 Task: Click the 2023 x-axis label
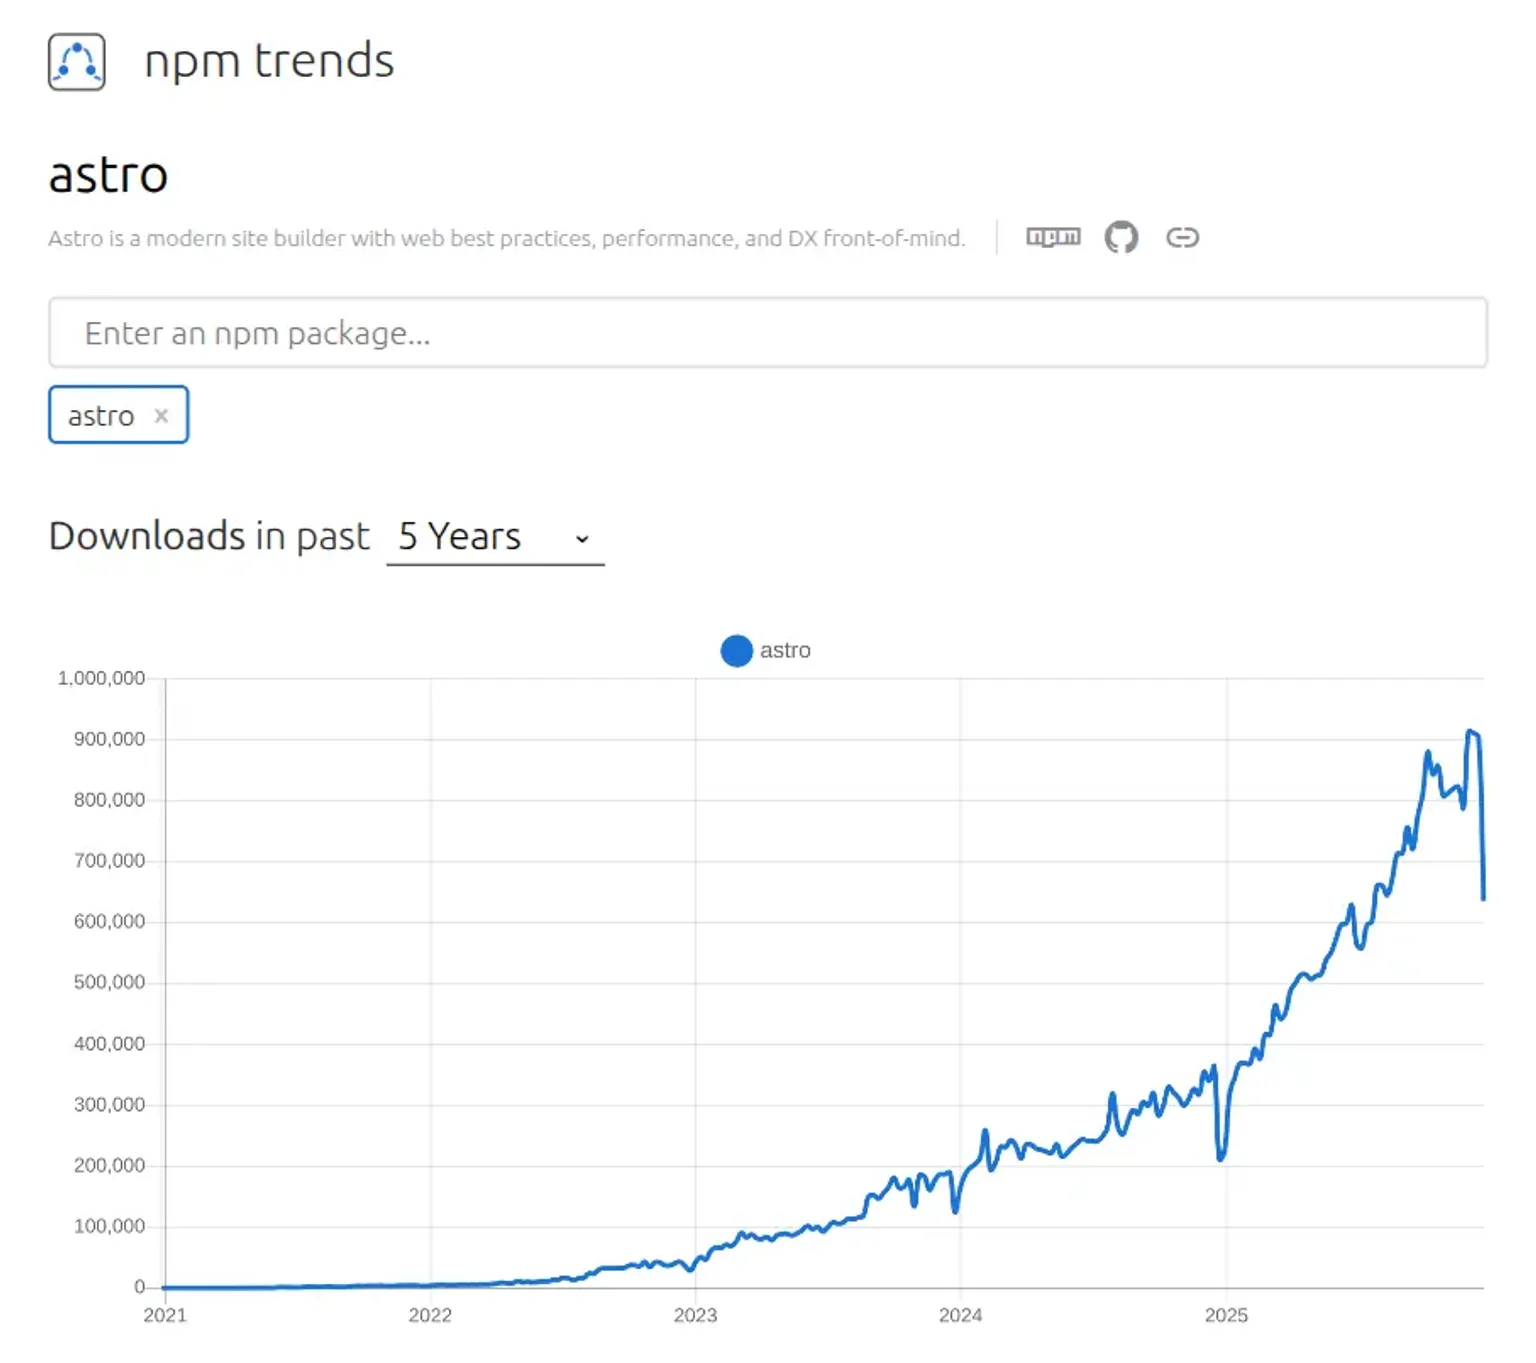[x=696, y=1316]
